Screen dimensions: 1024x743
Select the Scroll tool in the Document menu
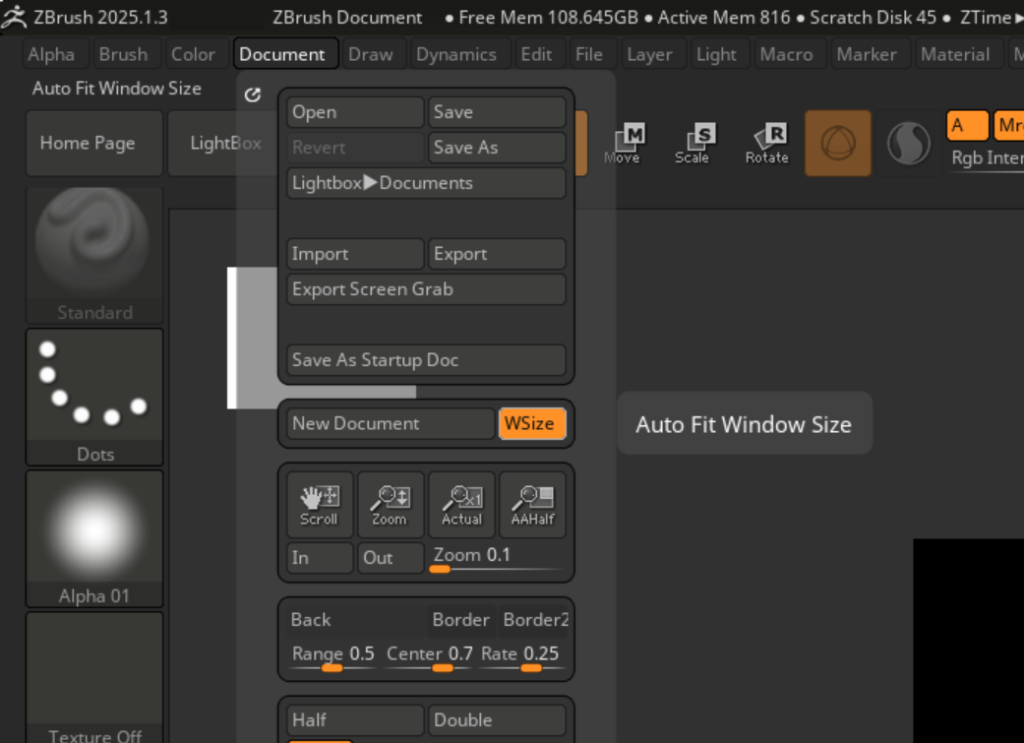pyautogui.click(x=319, y=503)
